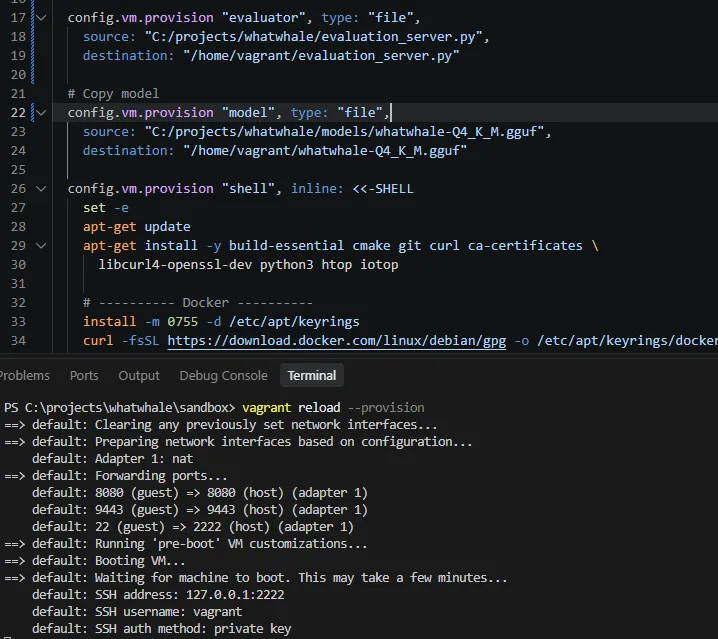Place cursor in the "# Copy model" comment

click(113, 94)
